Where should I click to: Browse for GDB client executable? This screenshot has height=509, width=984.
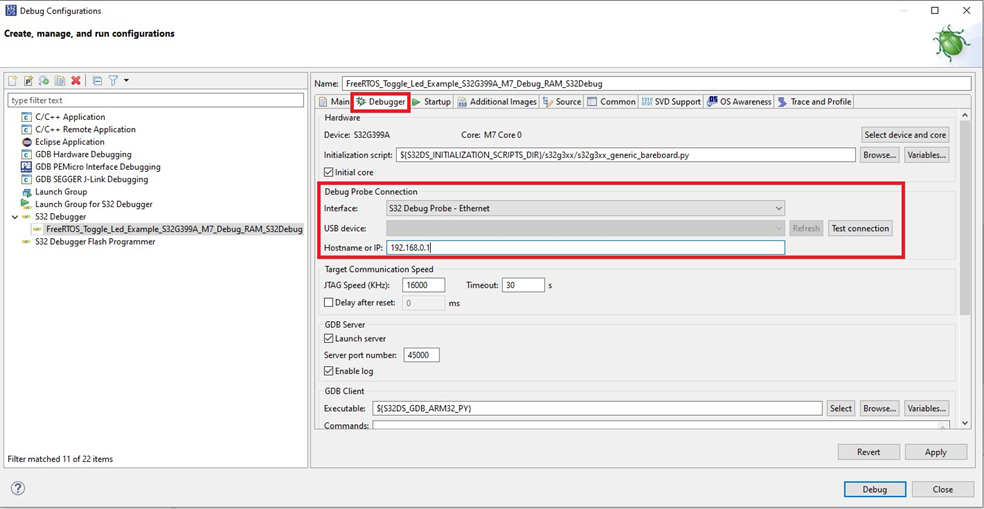point(879,409)
